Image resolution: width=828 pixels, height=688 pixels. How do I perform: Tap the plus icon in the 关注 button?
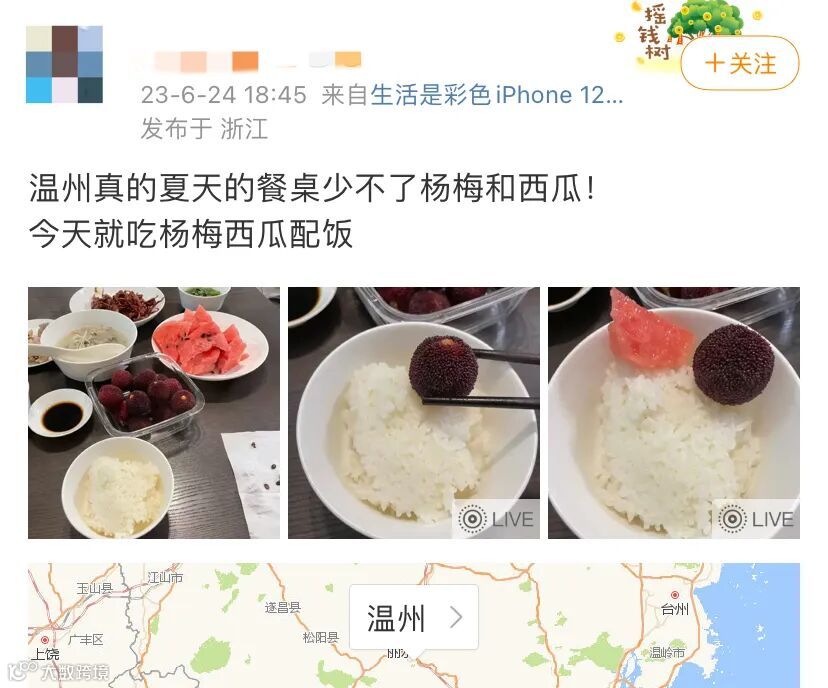click(x=714, y=63)
